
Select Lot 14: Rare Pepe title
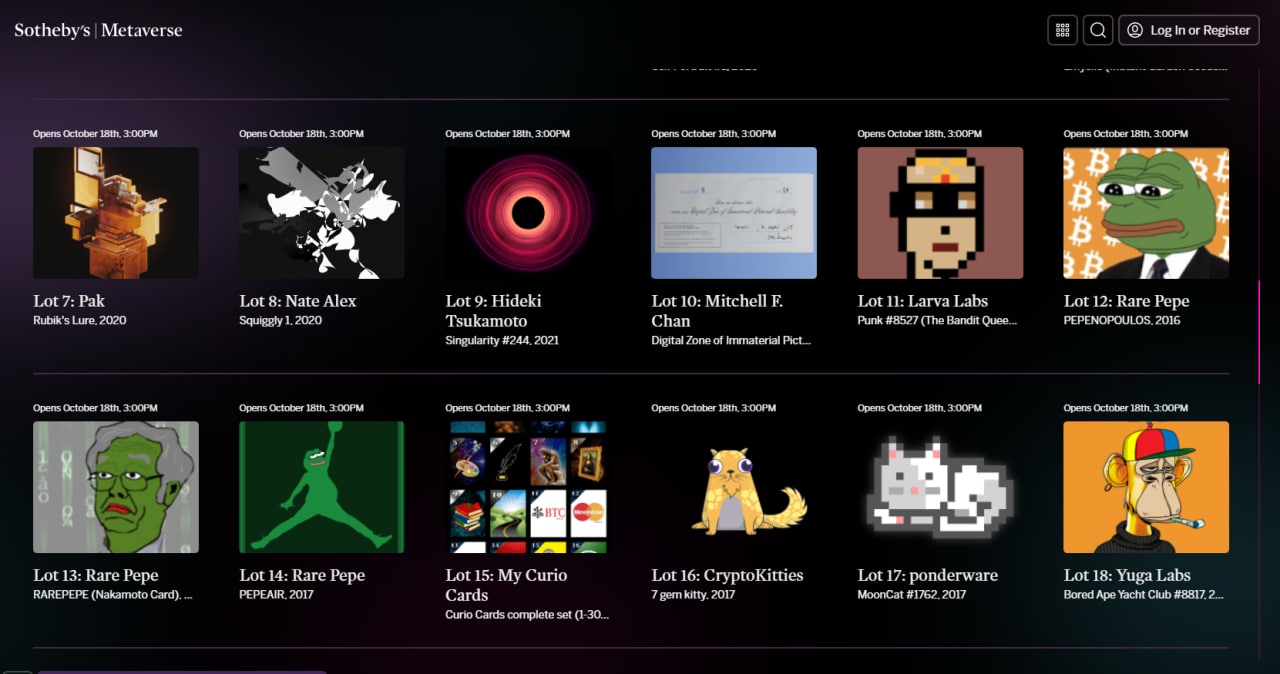[302, 575]
